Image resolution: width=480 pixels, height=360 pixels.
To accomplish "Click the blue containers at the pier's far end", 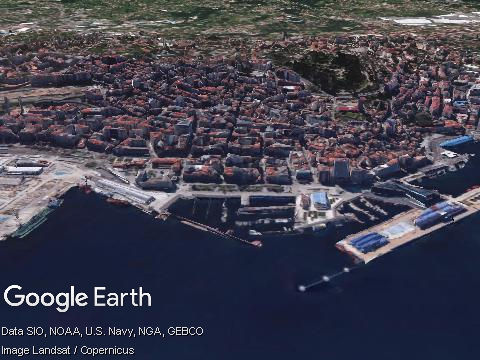I will 440,215.
